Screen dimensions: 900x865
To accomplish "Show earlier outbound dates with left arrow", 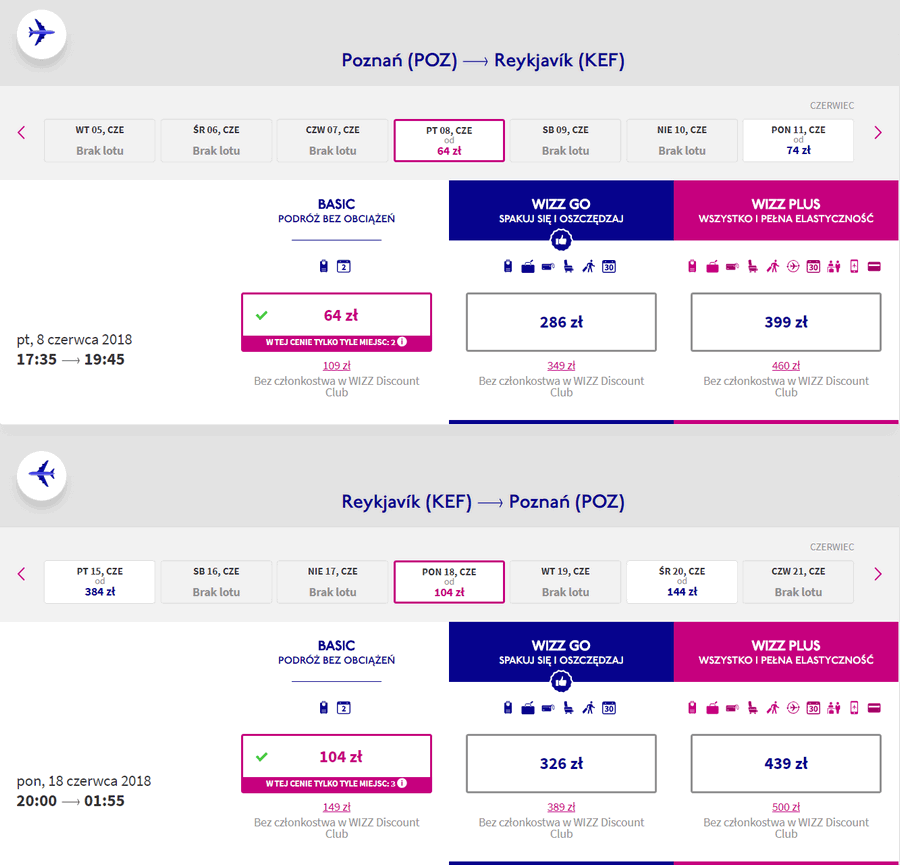I will 21,133.
